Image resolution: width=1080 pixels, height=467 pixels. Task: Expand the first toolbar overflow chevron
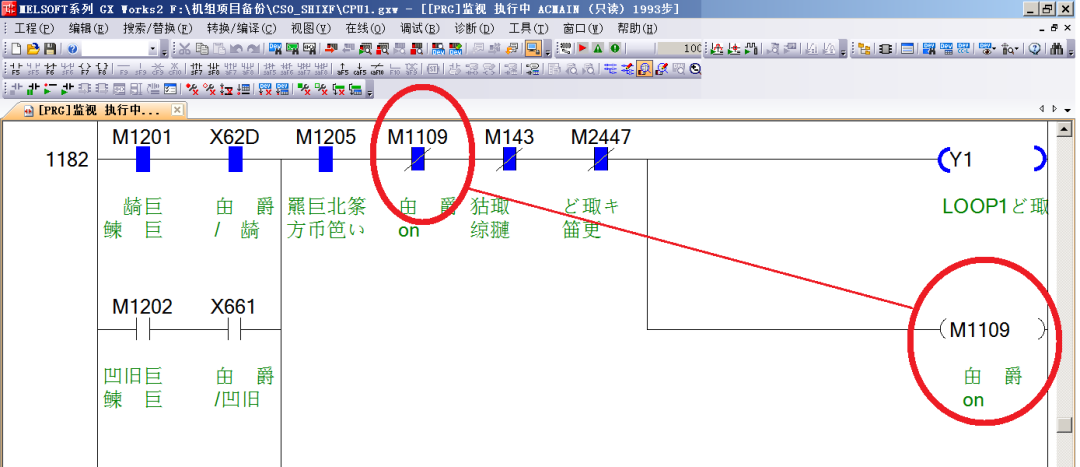[164, 50]
